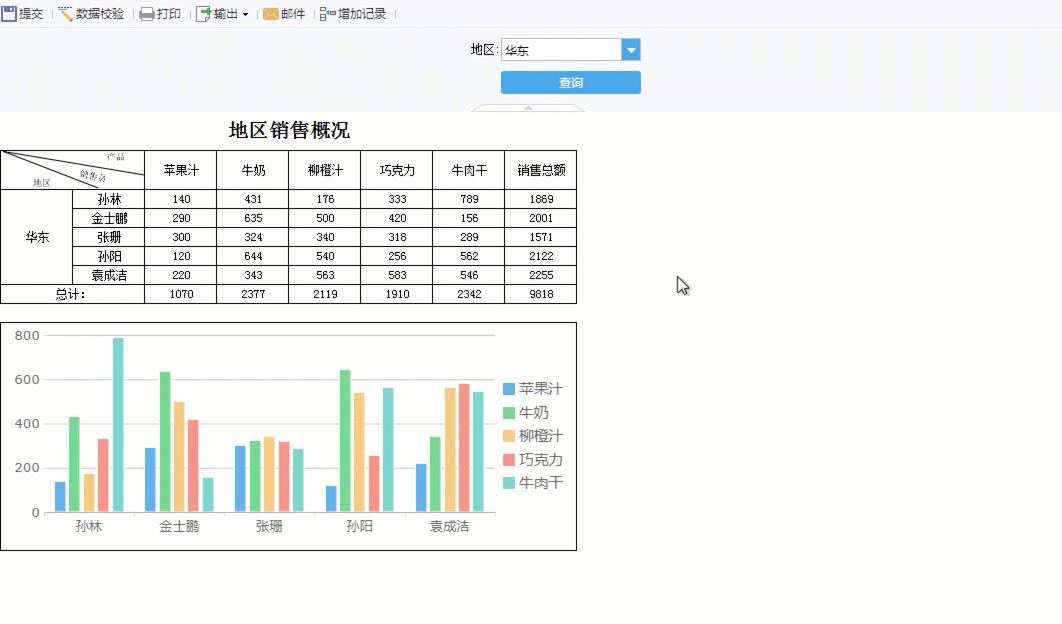This screenshot has width=1062, height=624.
Task: Click the 邮件 envelope icon
Action: pos(271,14)
